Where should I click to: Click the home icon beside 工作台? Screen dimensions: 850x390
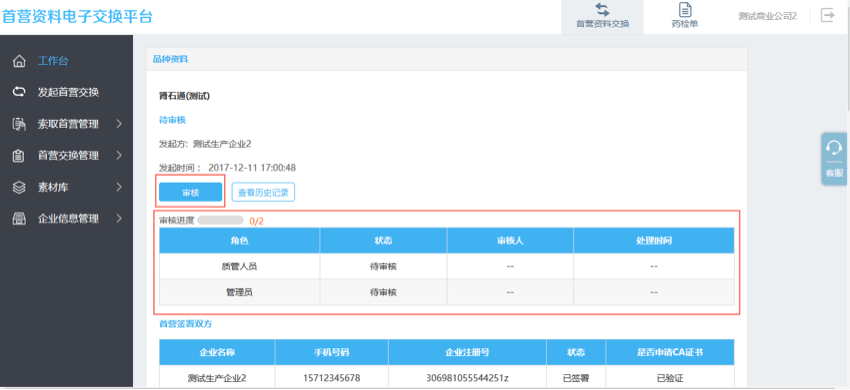coord(19,61)
